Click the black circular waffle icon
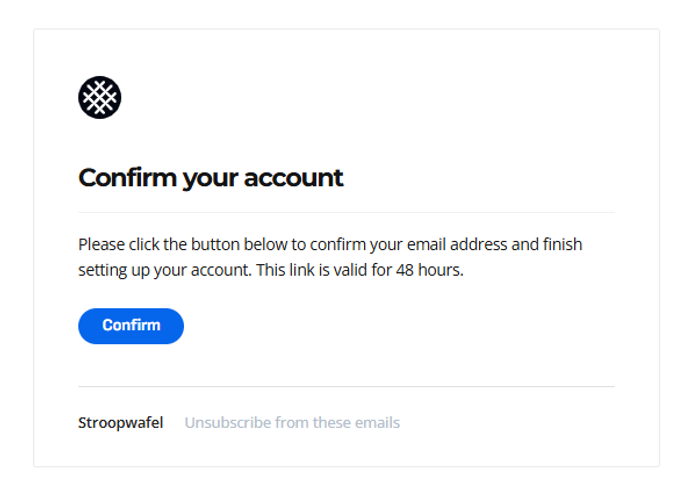 coord(100,98)
